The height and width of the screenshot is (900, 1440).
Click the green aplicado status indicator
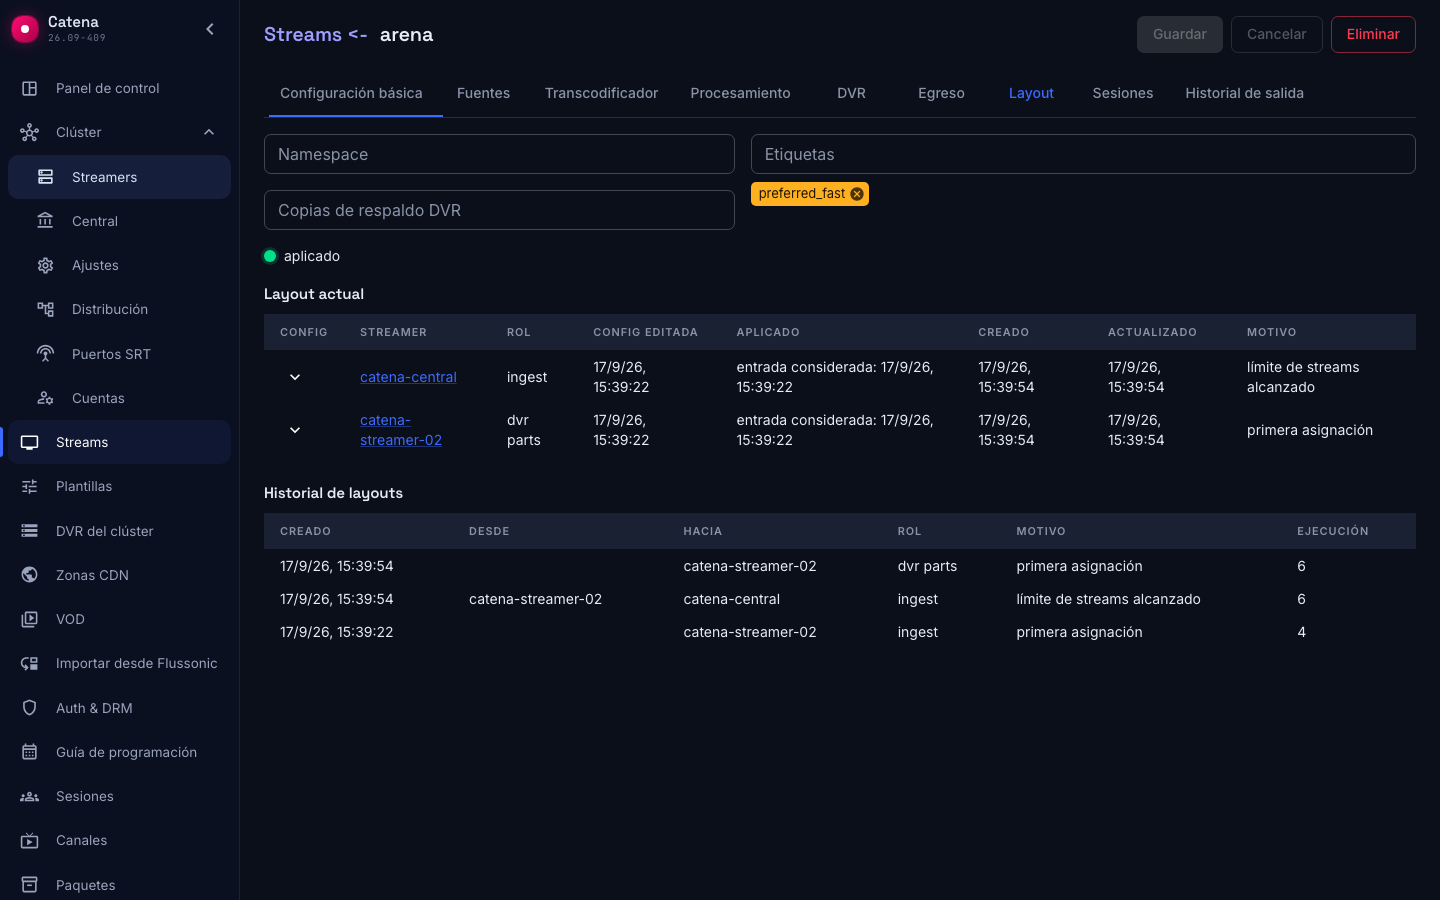[270, 256]
